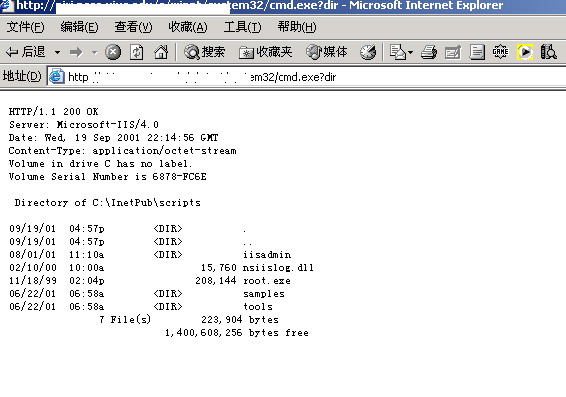Click the GAME toolbar icon
566x397 pixels.
500,52
